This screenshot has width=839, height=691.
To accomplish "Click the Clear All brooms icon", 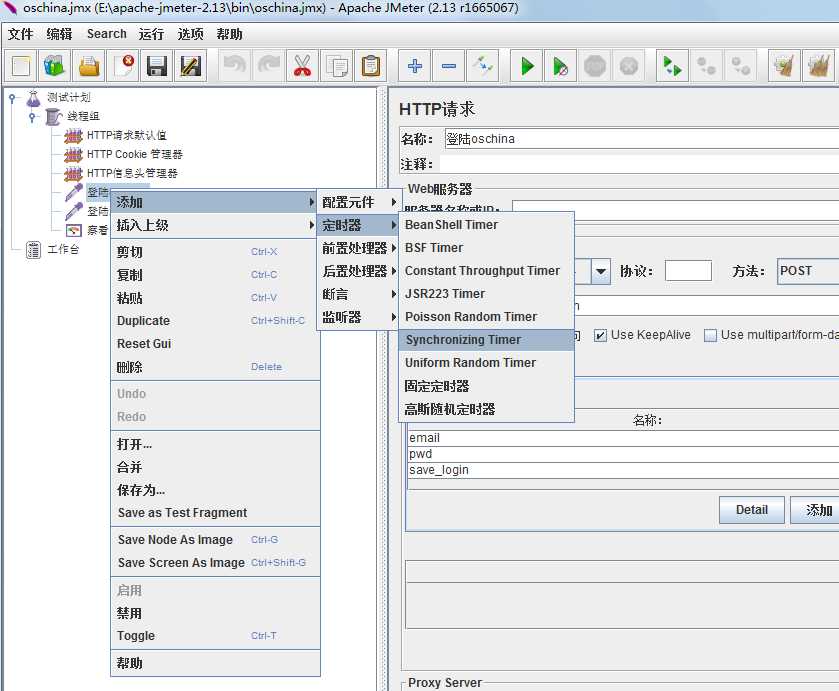I will coord(818,66).
